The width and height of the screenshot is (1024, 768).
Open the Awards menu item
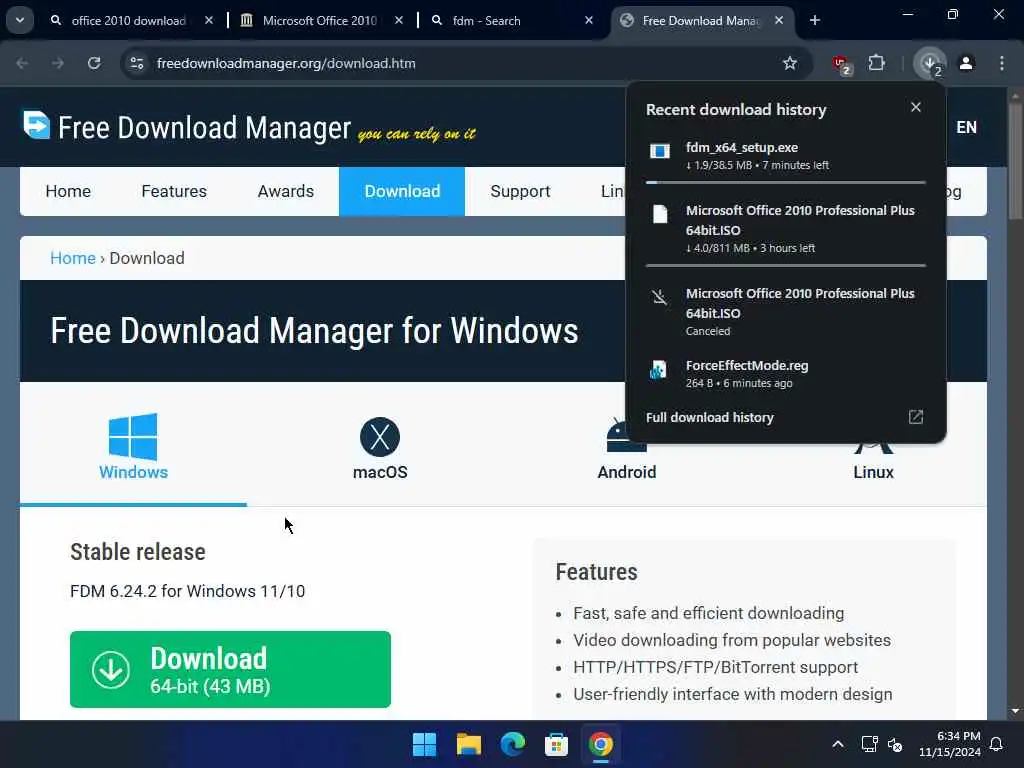pyautogui.click(x=285, y=191)
